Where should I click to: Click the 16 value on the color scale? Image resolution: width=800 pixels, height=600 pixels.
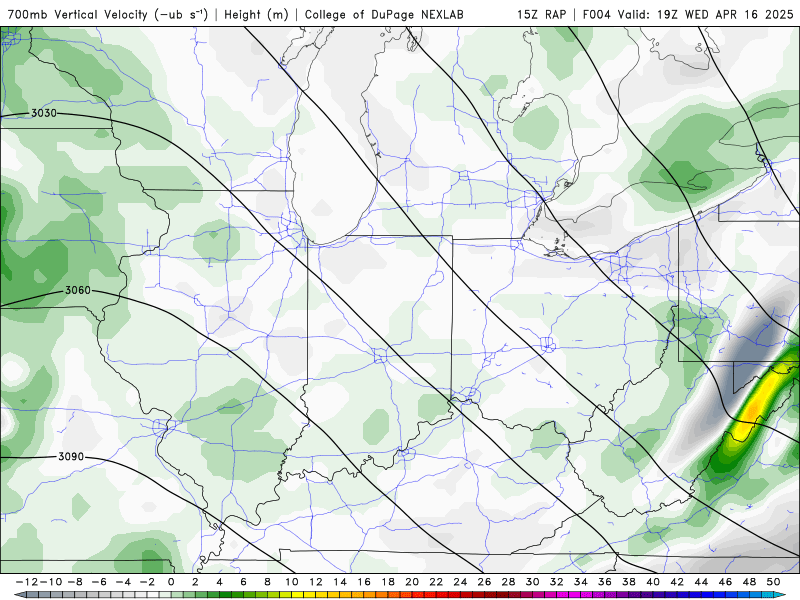point(364,582)
